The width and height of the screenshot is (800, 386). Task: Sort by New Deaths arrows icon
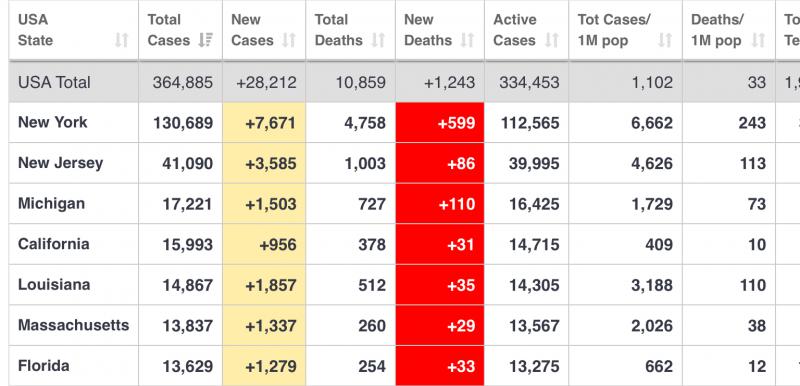pyautogui.click(x=468, y=40)
